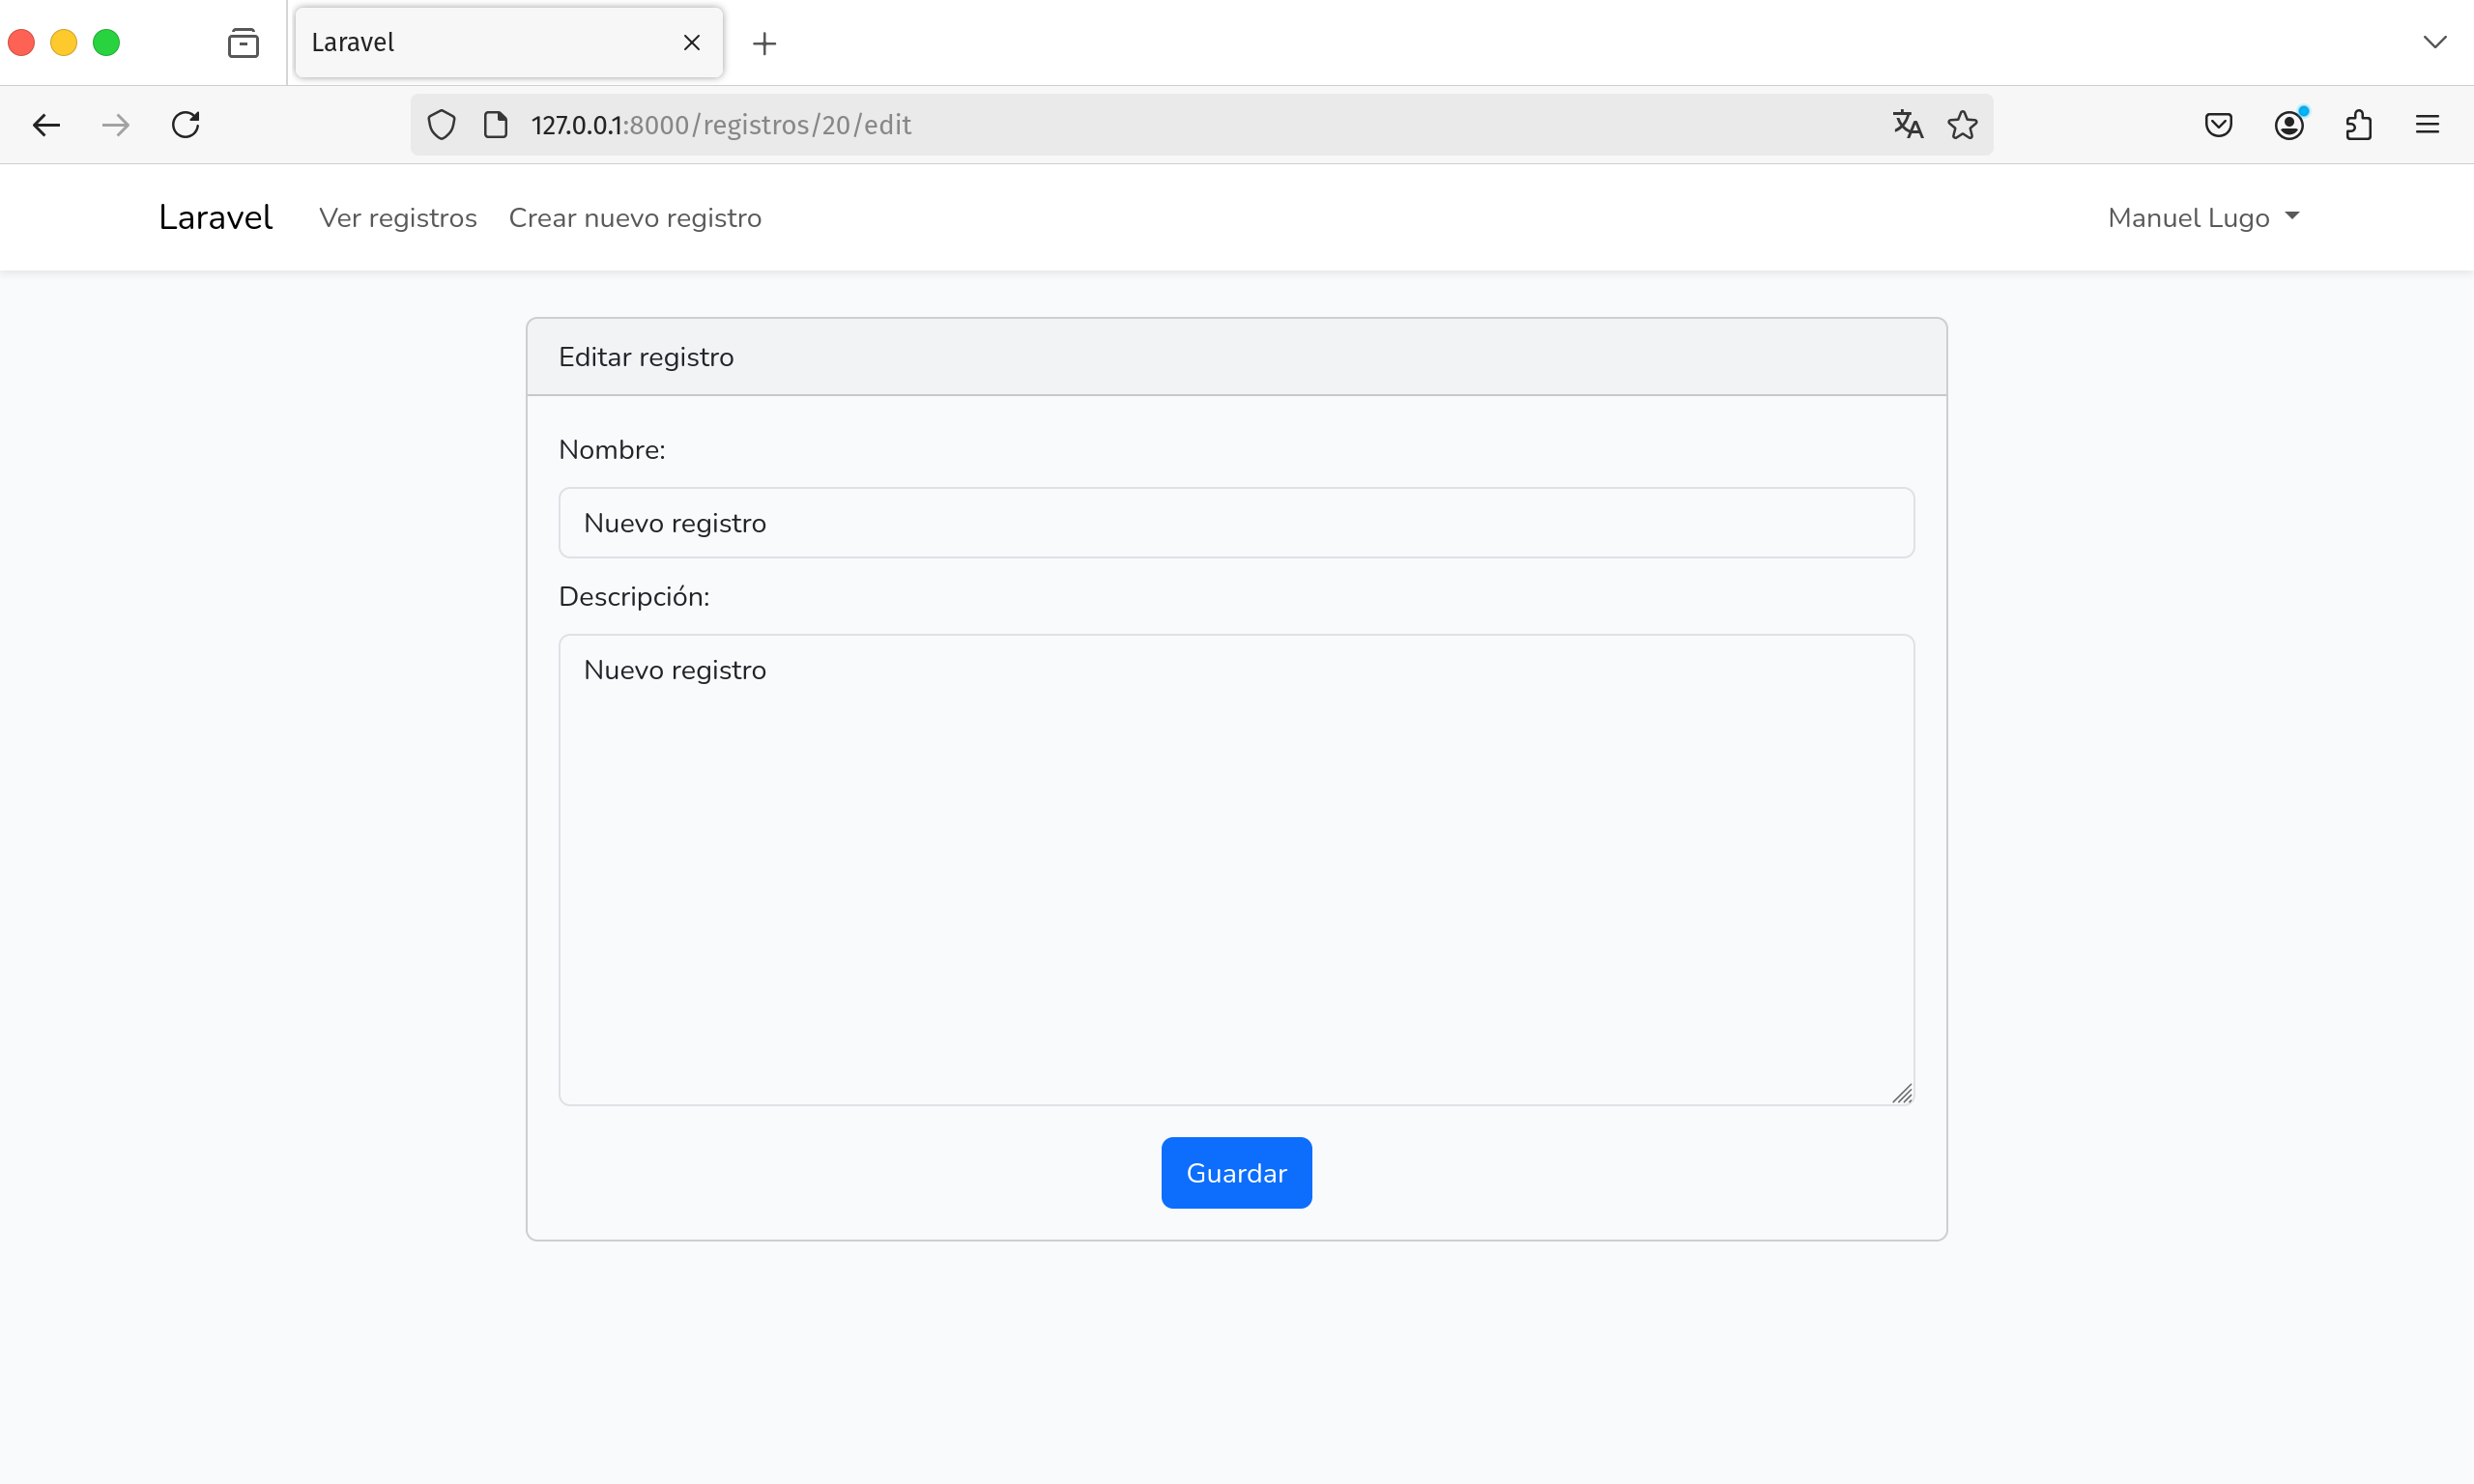Reload the current page

pyautogui.click(x=186, y=125)
